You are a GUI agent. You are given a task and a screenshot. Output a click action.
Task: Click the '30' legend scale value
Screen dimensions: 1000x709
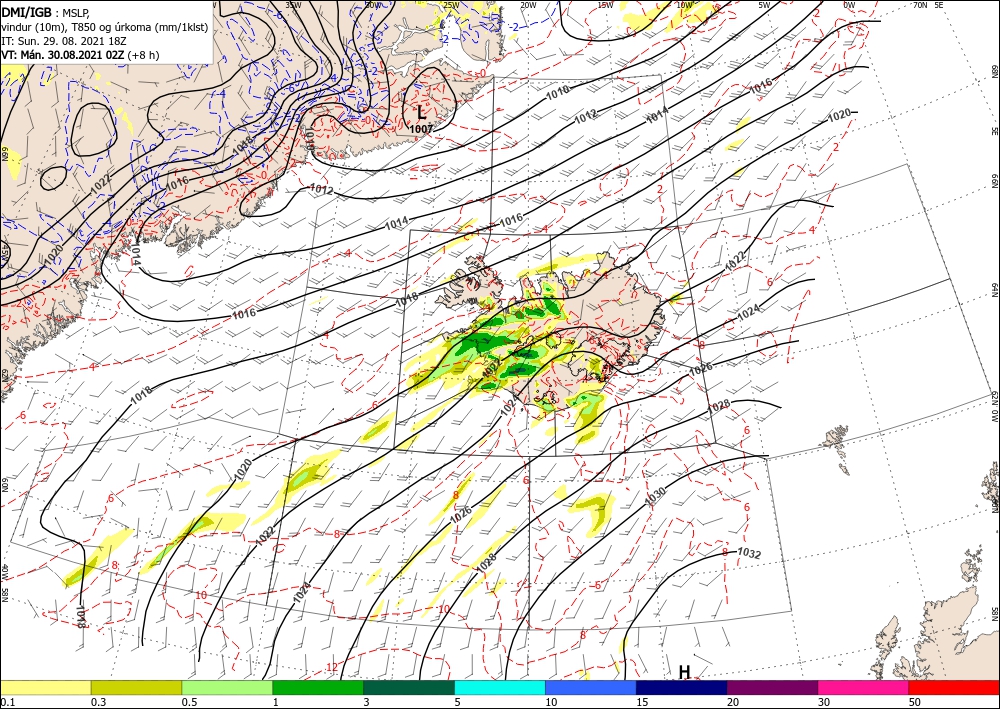coord(824,702)
